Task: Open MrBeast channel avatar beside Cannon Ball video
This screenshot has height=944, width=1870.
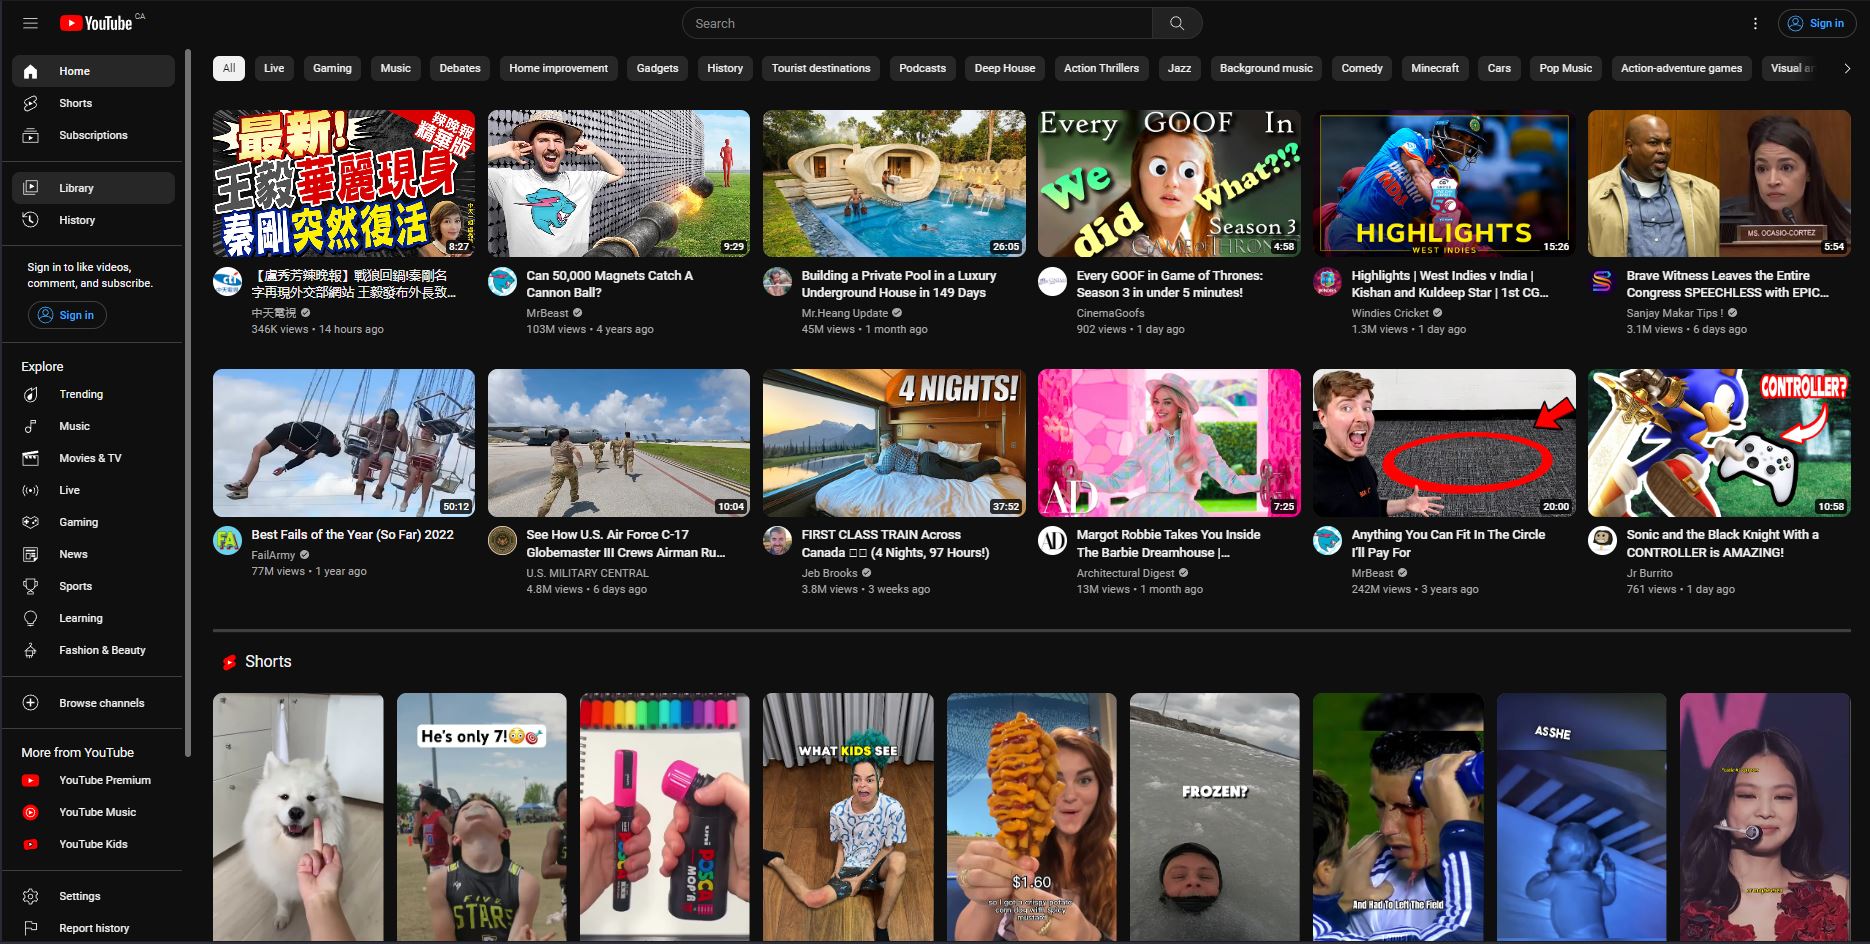Action: point(502,282)
